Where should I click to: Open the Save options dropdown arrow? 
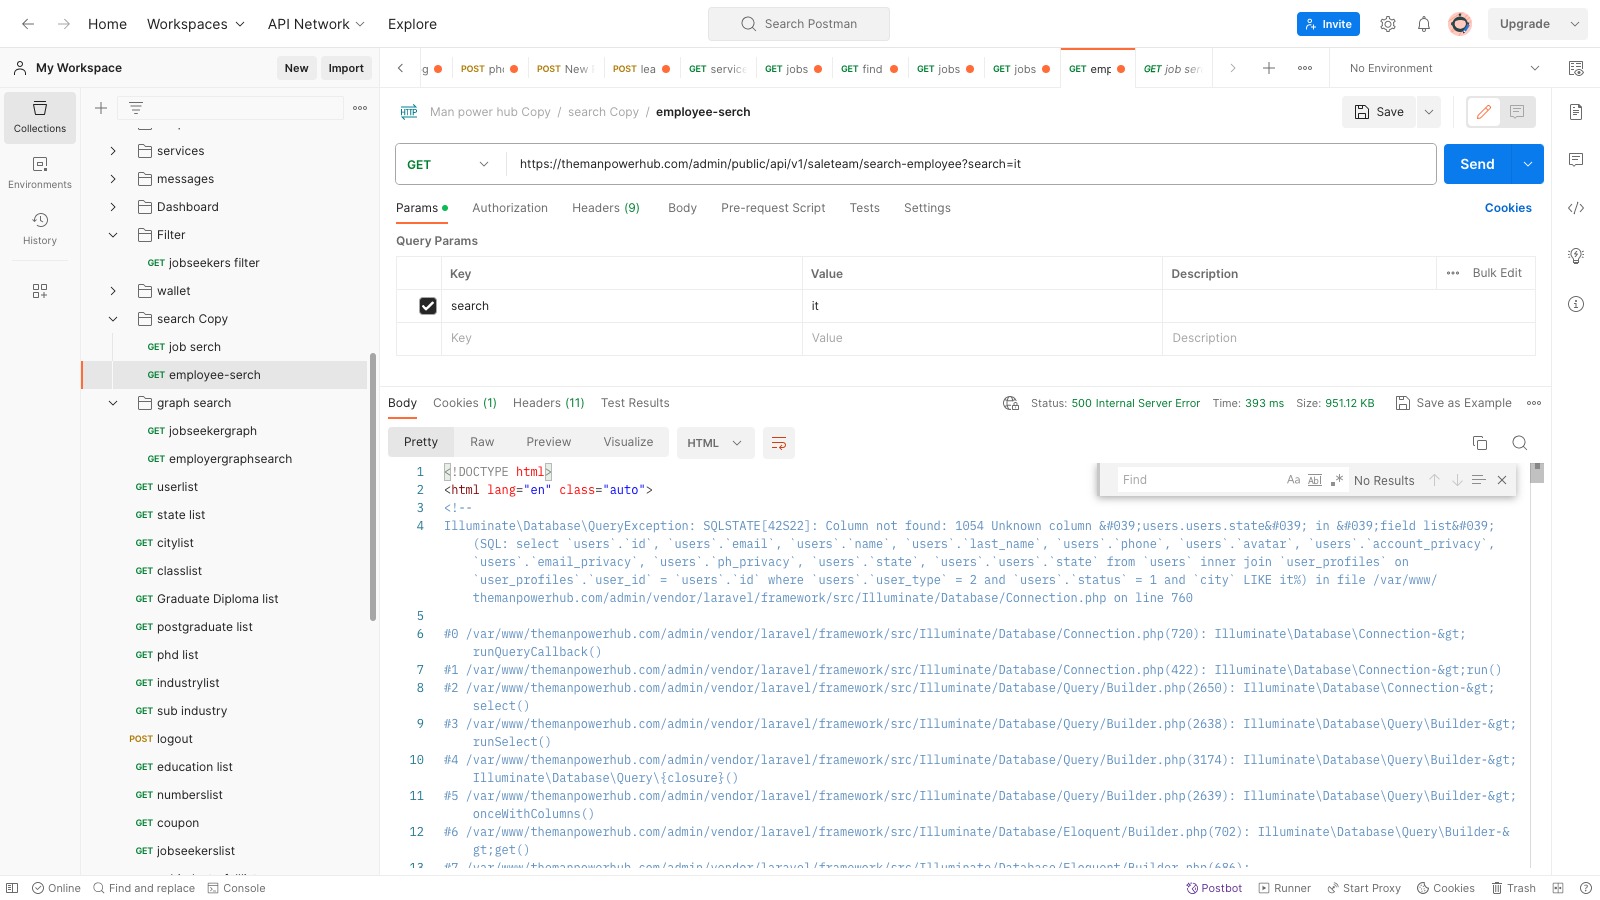click(1429, 112)
